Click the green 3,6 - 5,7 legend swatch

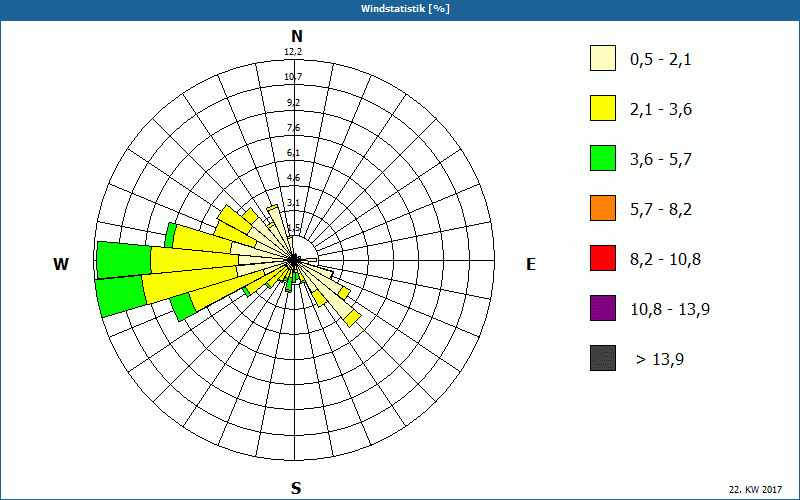603,158
